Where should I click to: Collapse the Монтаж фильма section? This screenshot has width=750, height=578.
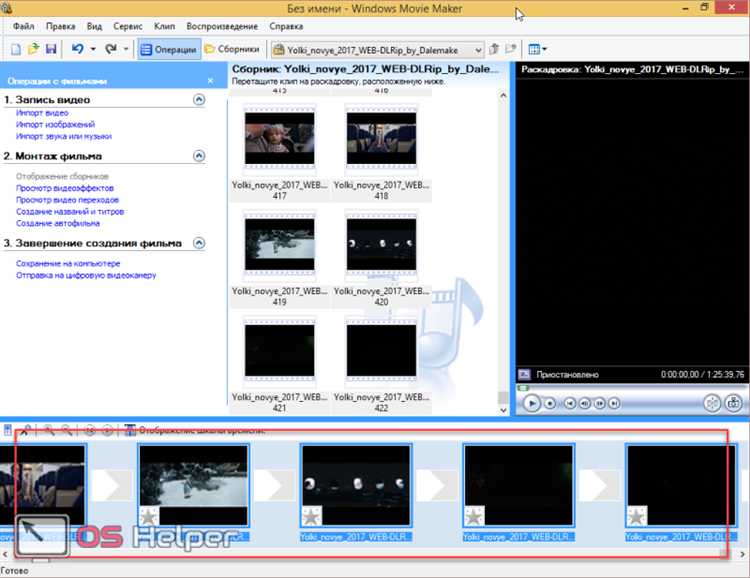coord(199,156)
